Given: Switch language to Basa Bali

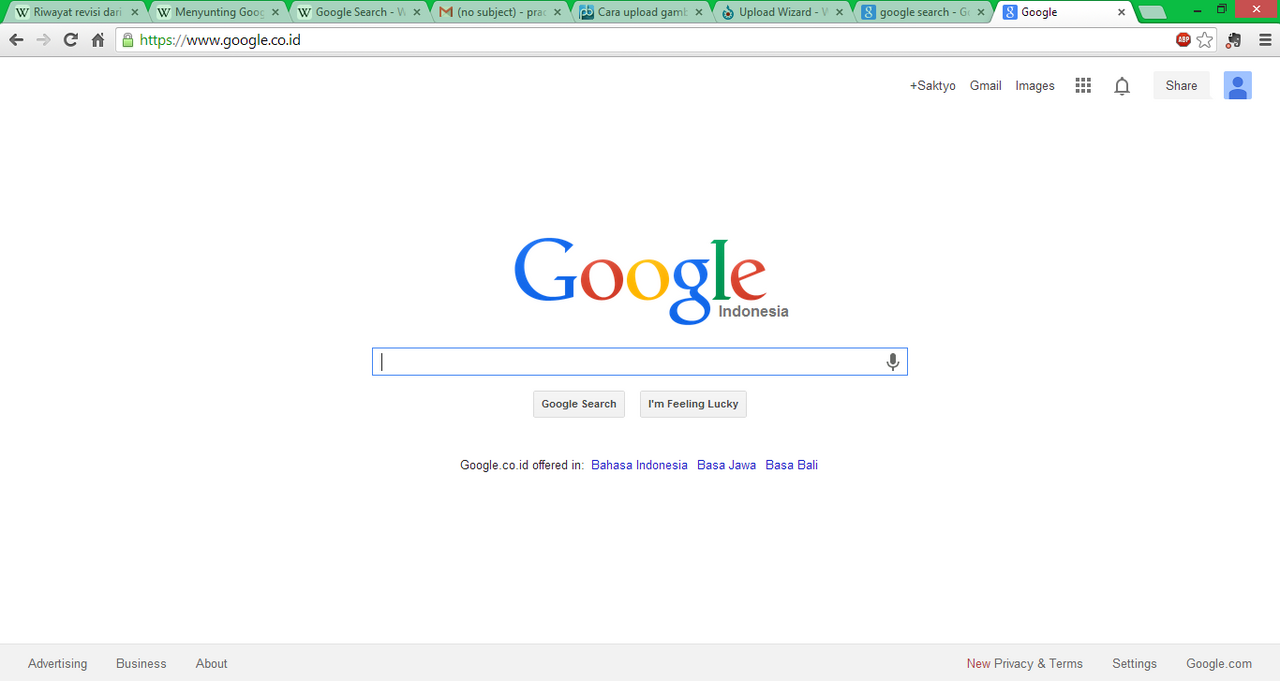Looking at the screenshot, I should 791,465.
